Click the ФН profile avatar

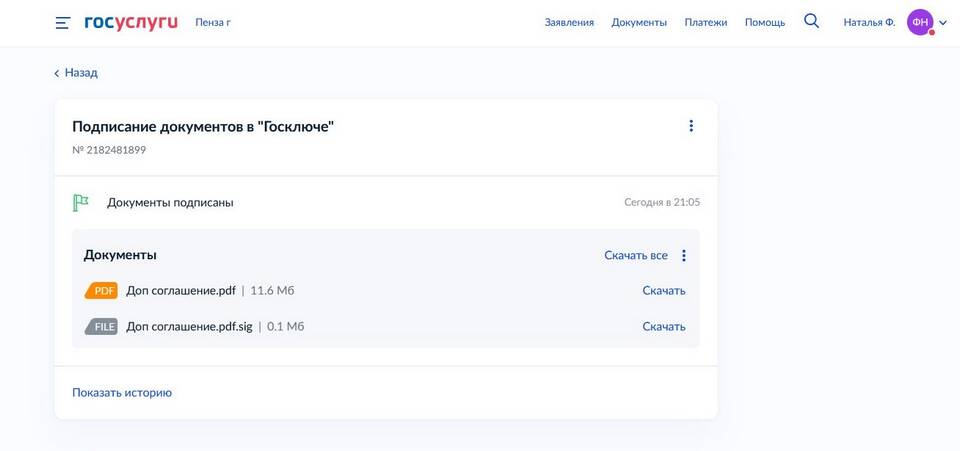(x=920, y=22)
